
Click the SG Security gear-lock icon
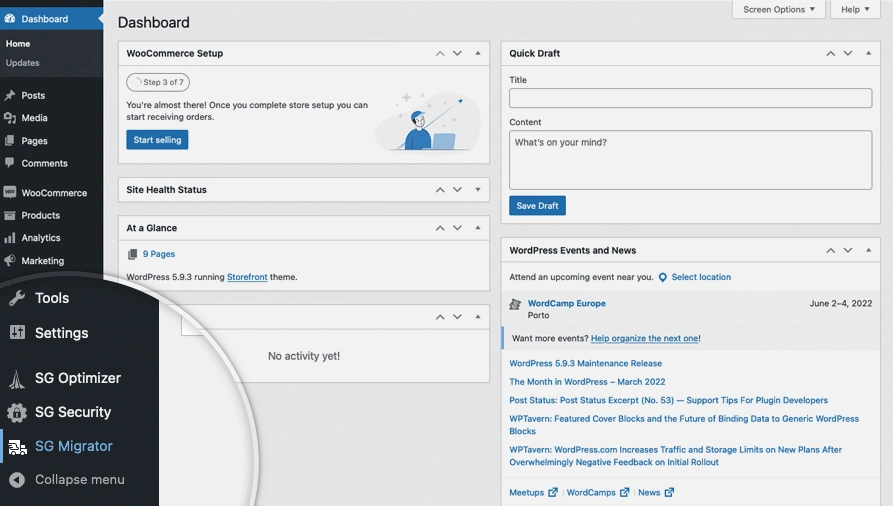coord(17,412)
